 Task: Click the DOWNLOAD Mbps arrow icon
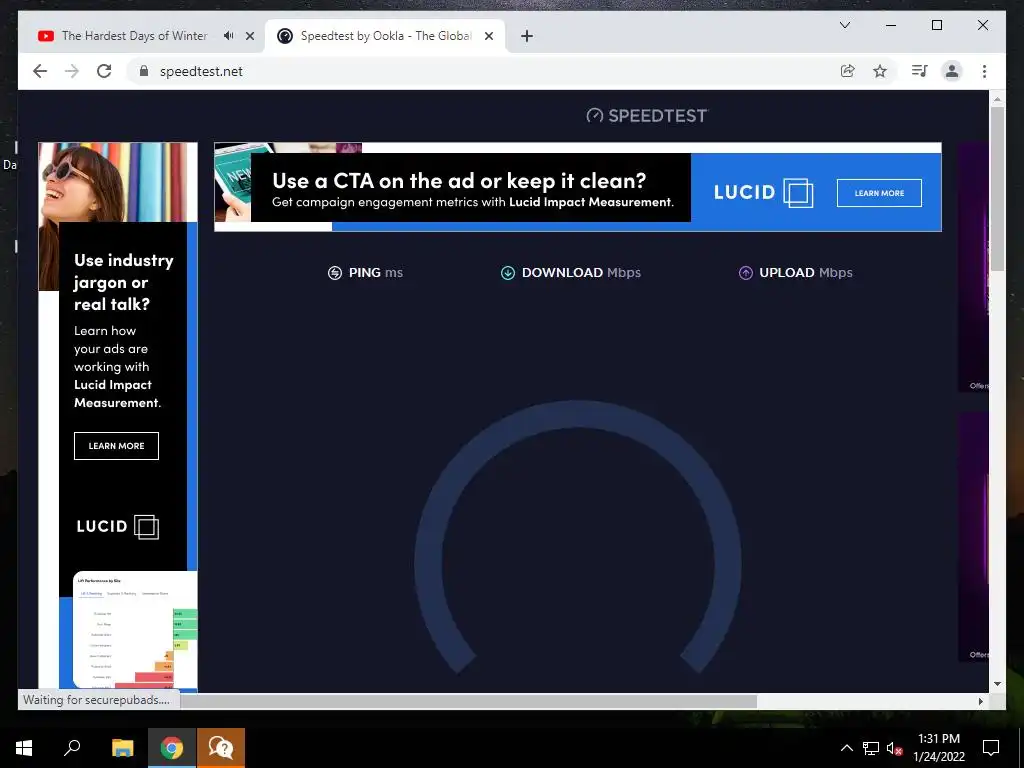[507, 273]
